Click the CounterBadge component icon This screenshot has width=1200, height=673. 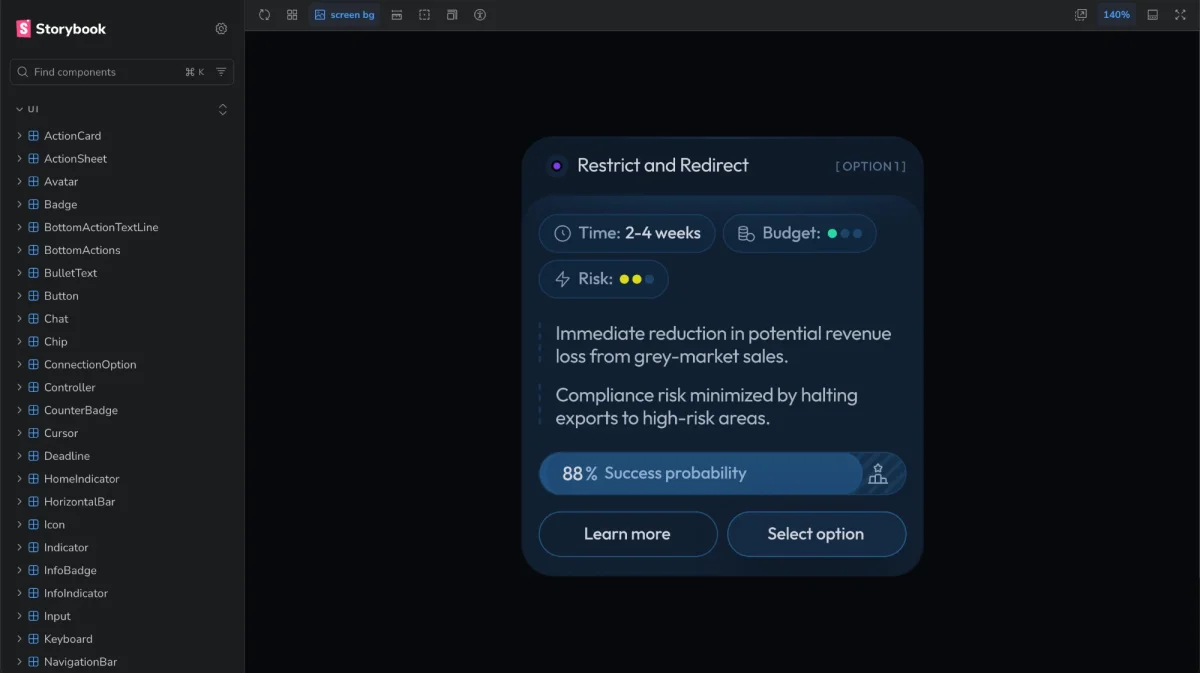[x=34, y=410]
